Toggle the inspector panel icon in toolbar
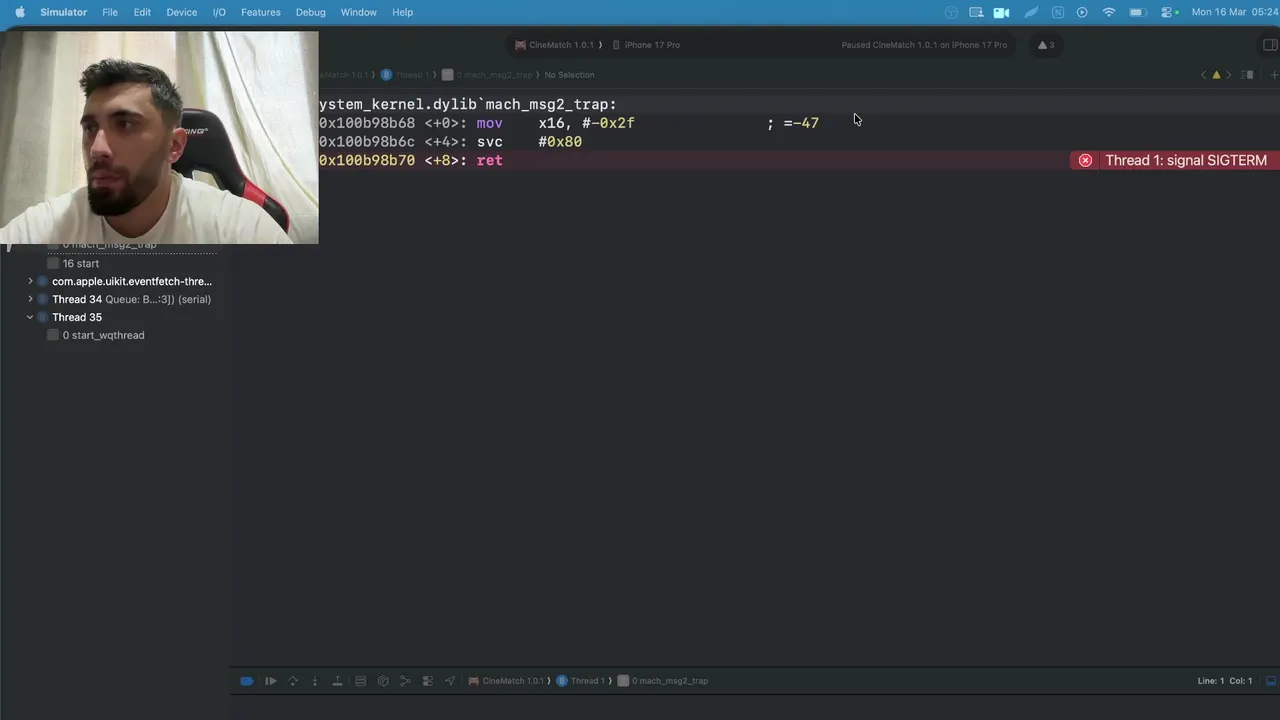Image resolution: width=1280 pixels, height=720 pixels. (x=1270, y=45)
